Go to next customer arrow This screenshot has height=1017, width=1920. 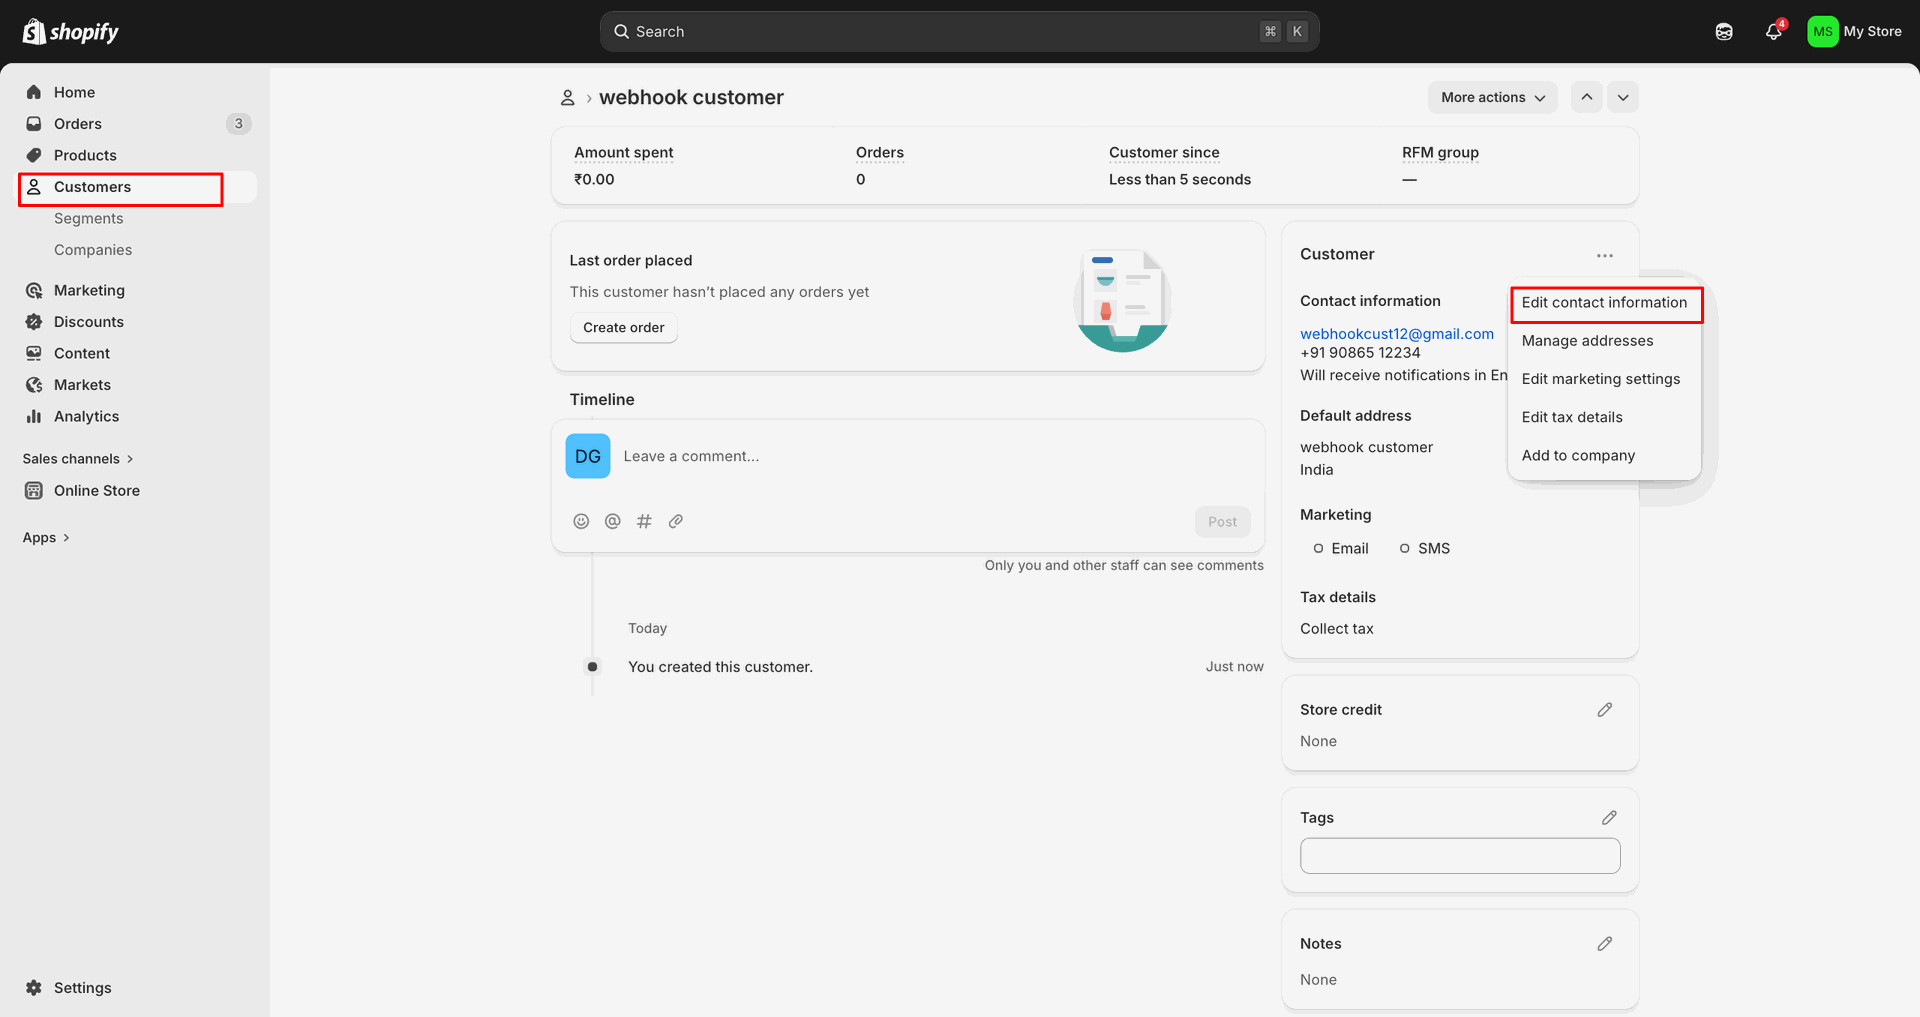(x=1623, y=97)
